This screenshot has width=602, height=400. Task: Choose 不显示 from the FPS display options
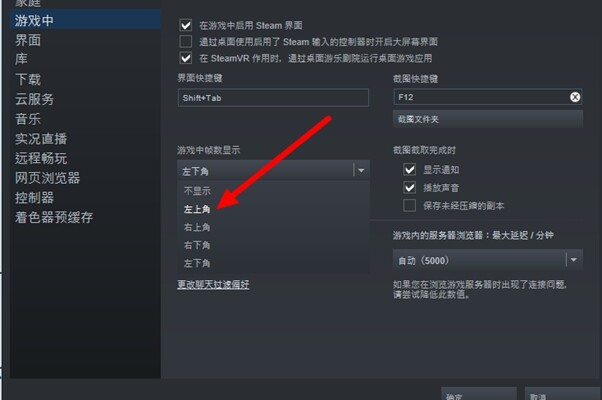click(x=197, y=191)
